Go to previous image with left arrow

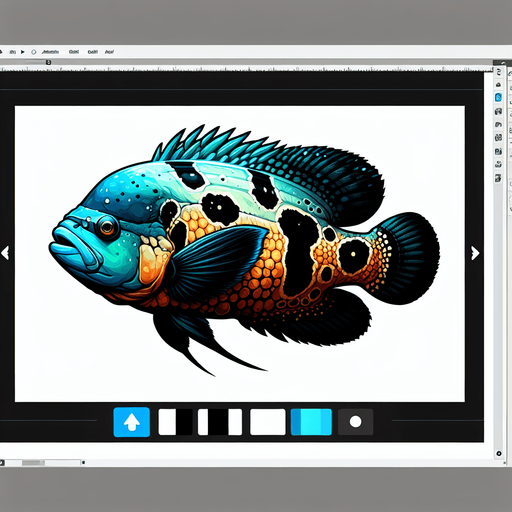5,253
